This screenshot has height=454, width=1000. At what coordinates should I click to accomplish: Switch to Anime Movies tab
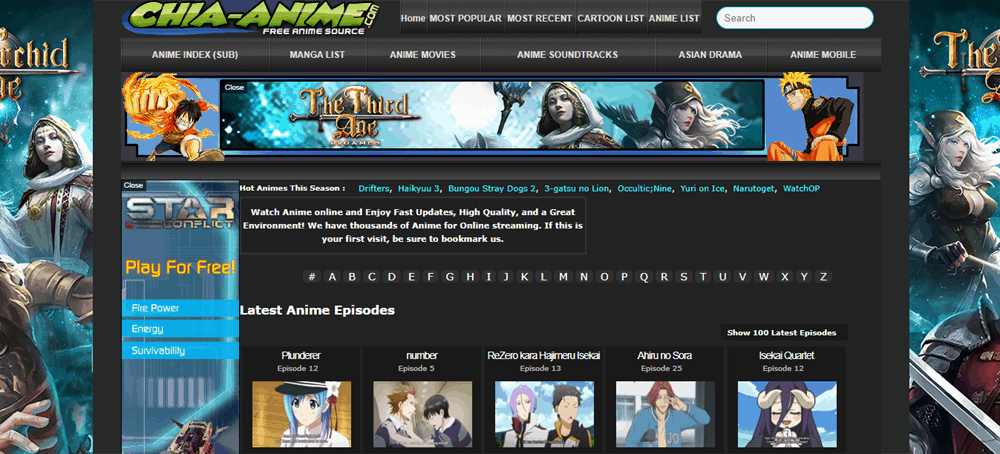click(x=423, y=55)
